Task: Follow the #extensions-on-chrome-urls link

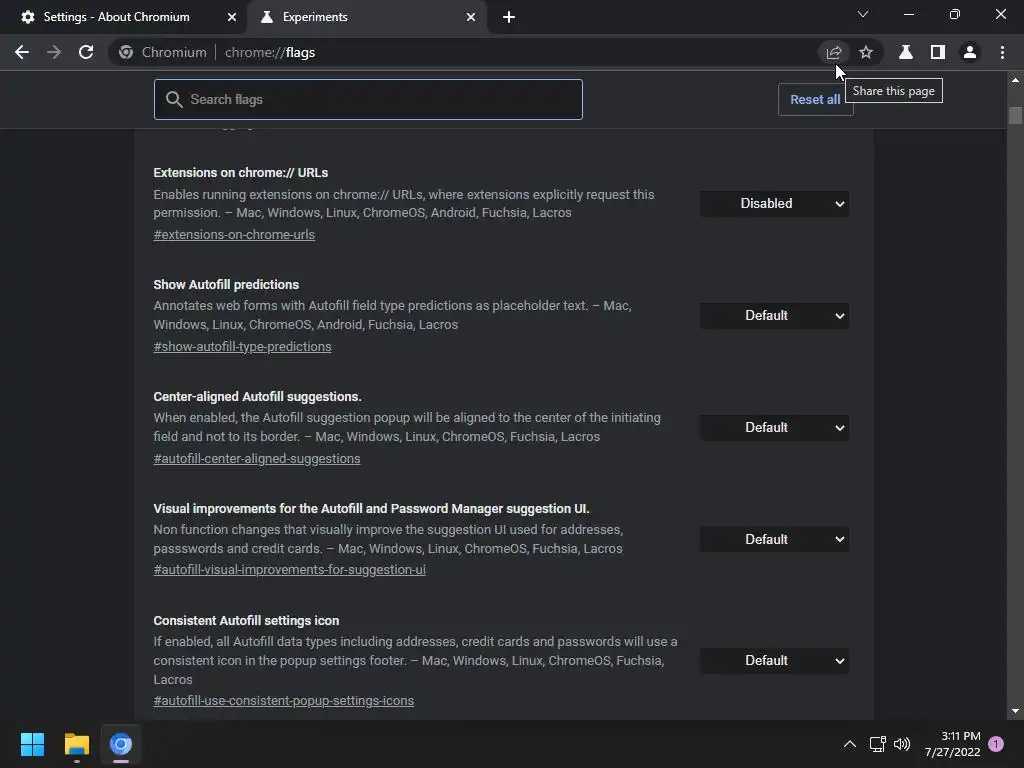Action: click(x=234, y=234)
